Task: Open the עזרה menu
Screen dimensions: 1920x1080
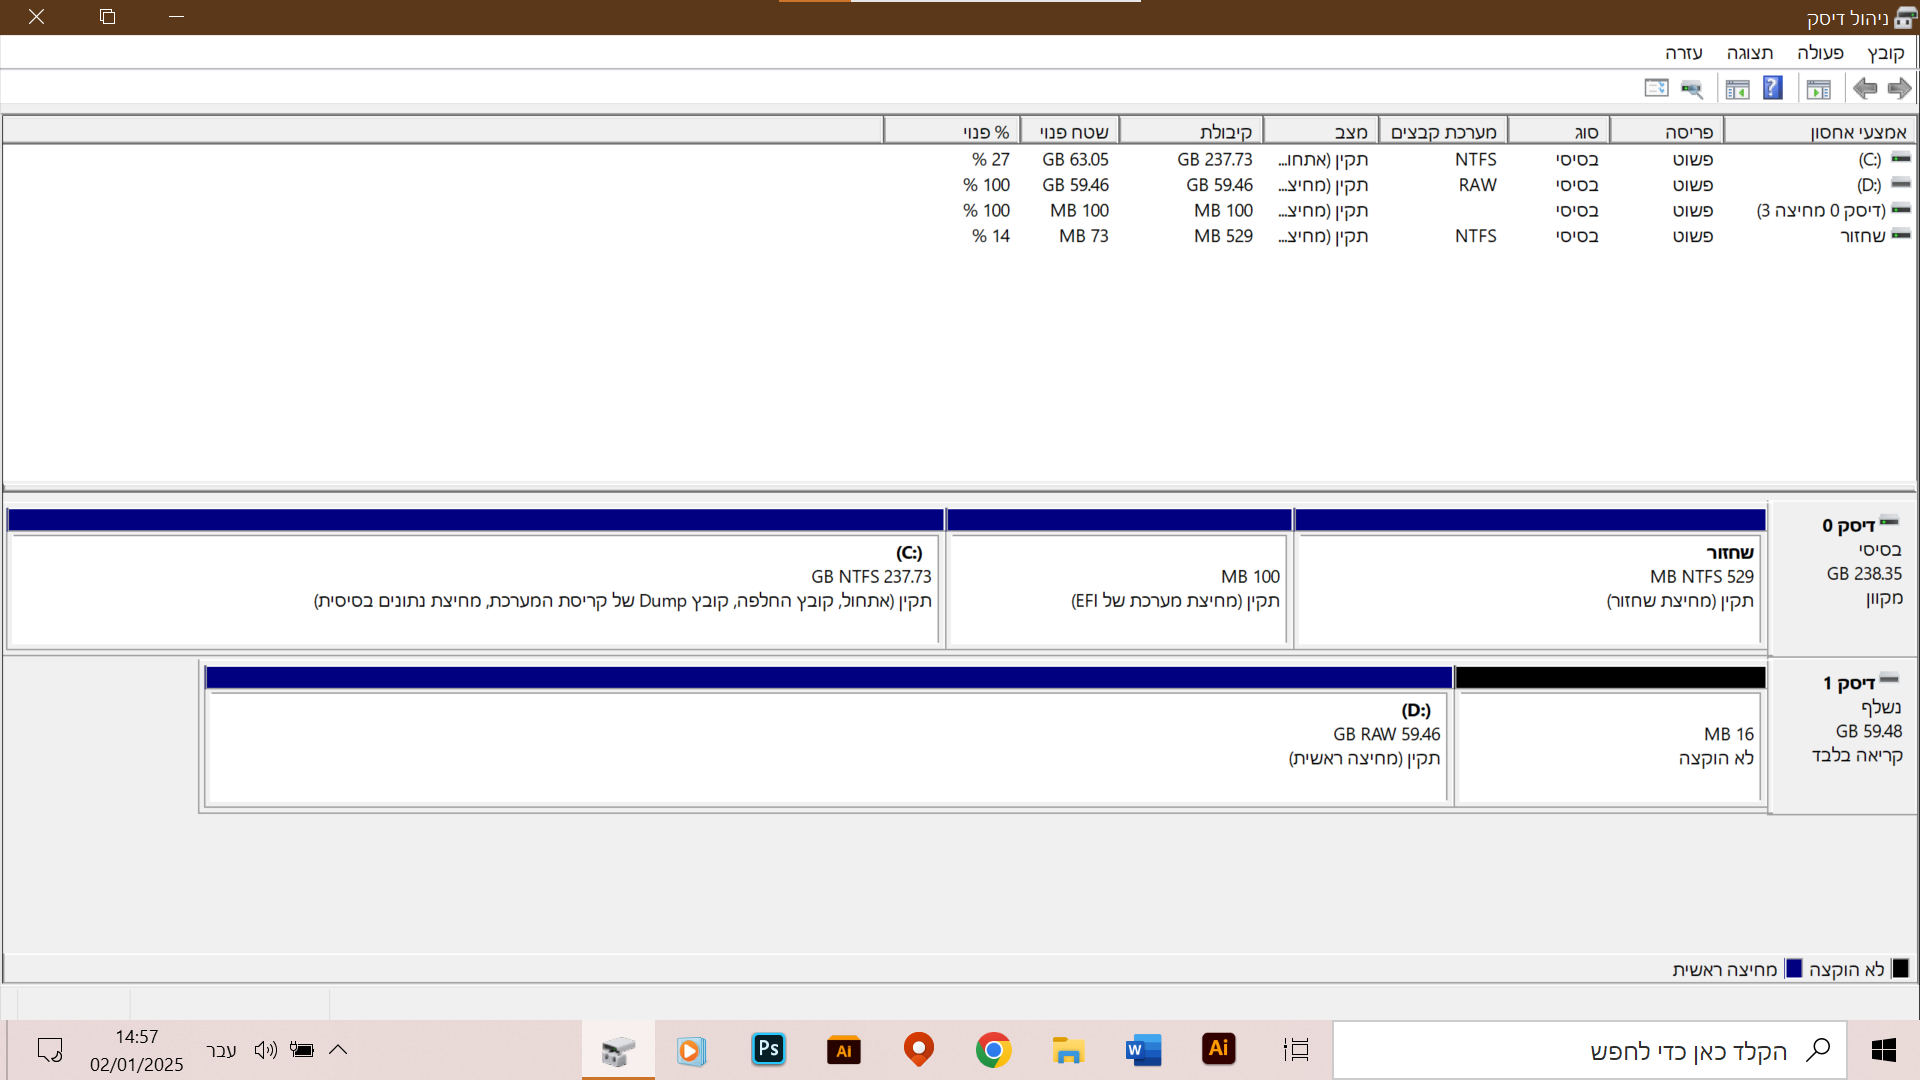Action: click(1683, 53)
